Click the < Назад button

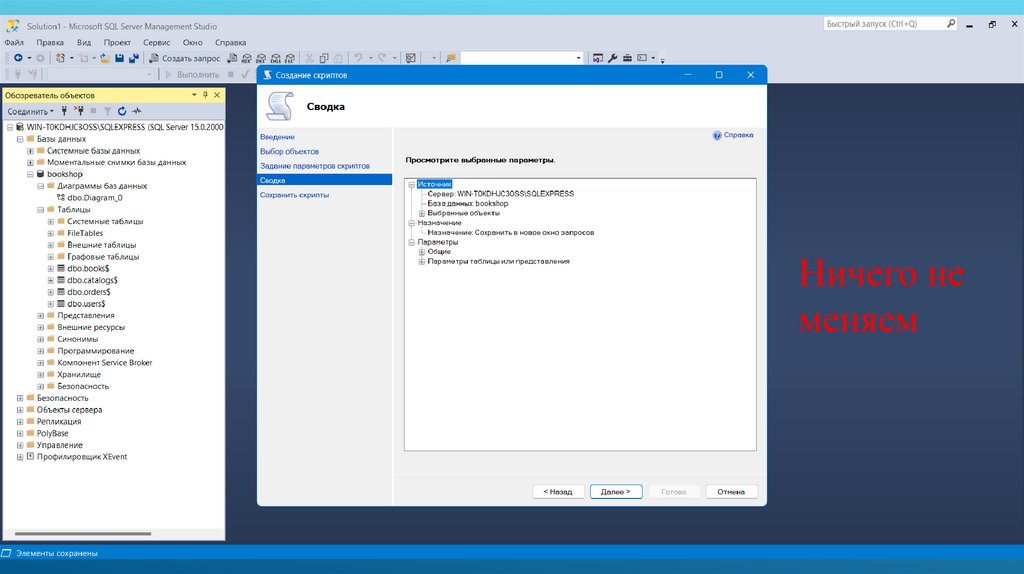click(558, 492)
